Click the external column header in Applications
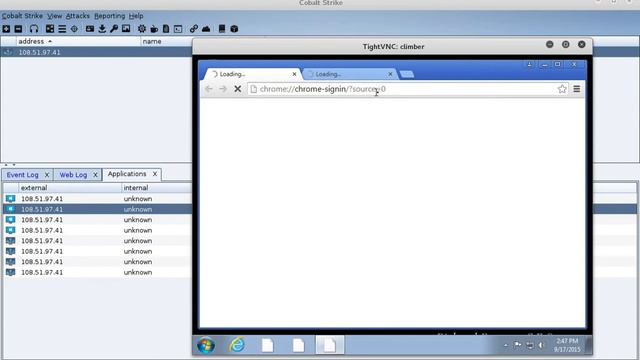The image size is (640, 360). click(70, 188)
